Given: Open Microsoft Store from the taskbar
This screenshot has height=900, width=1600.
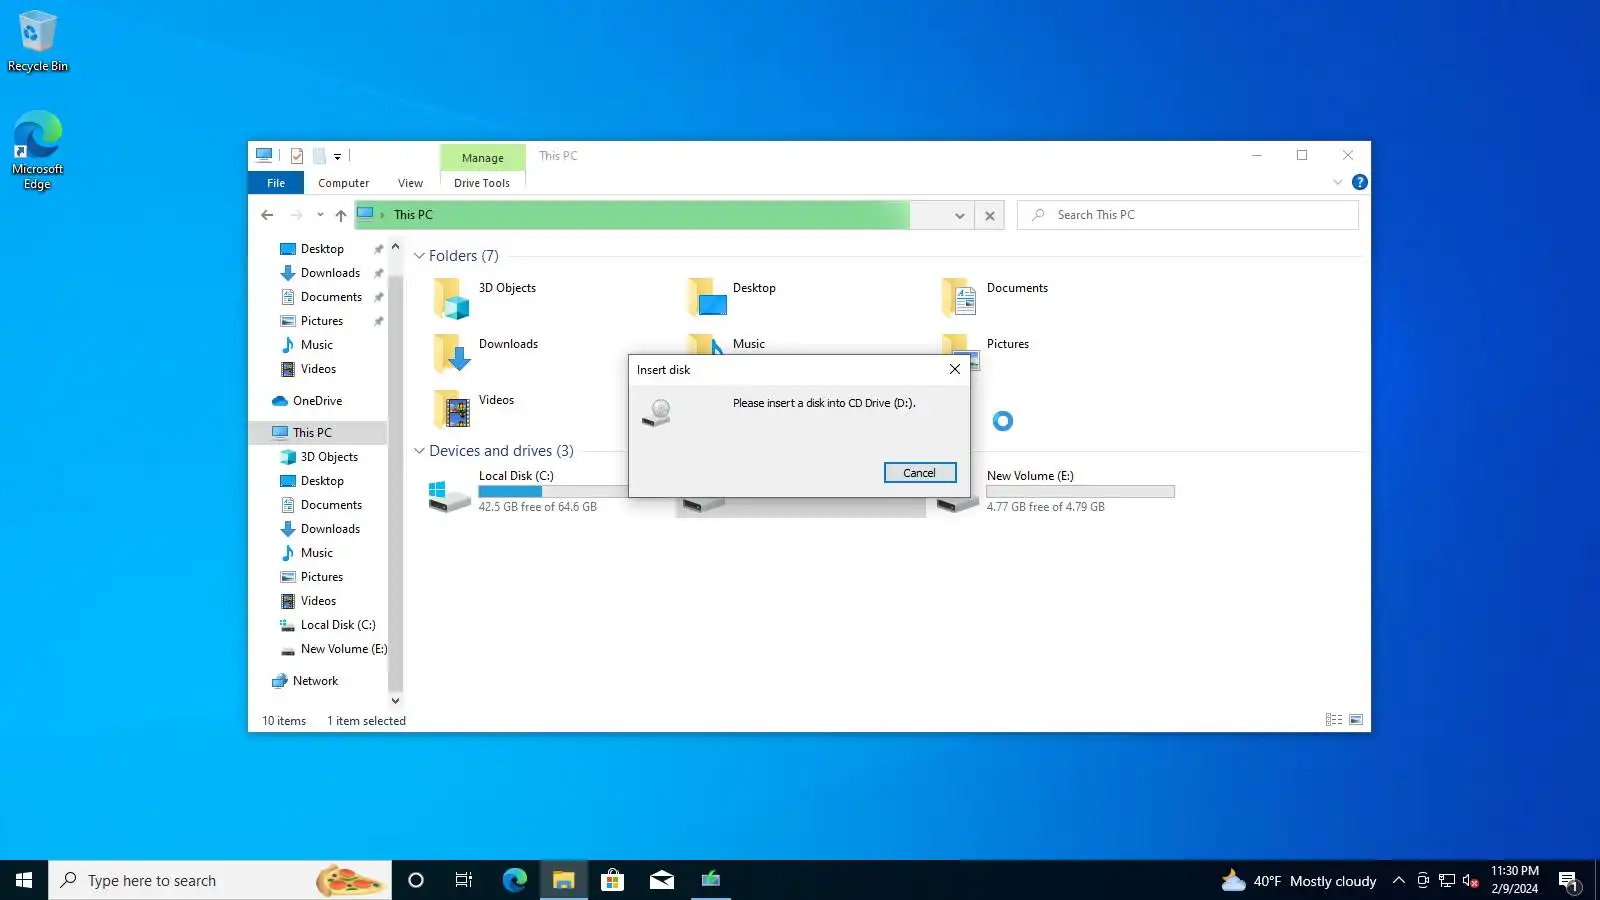Looking at the screenshot, I should pos(612,880).
